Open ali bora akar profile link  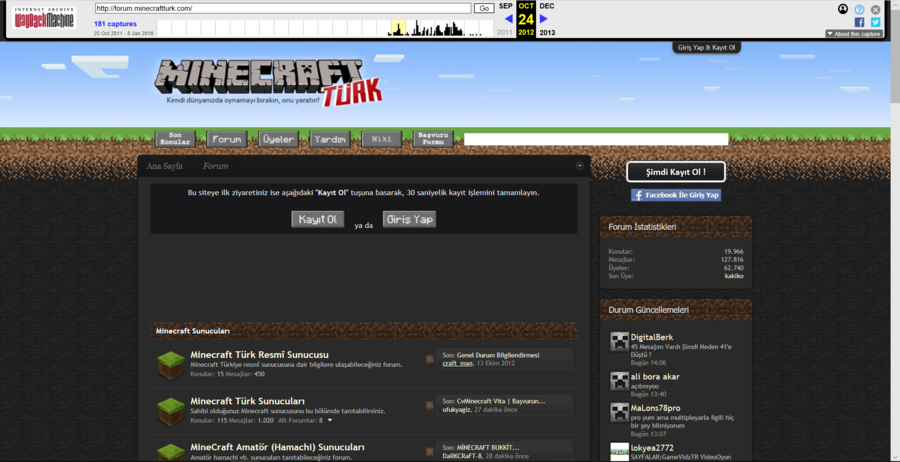tap(655, 377)
